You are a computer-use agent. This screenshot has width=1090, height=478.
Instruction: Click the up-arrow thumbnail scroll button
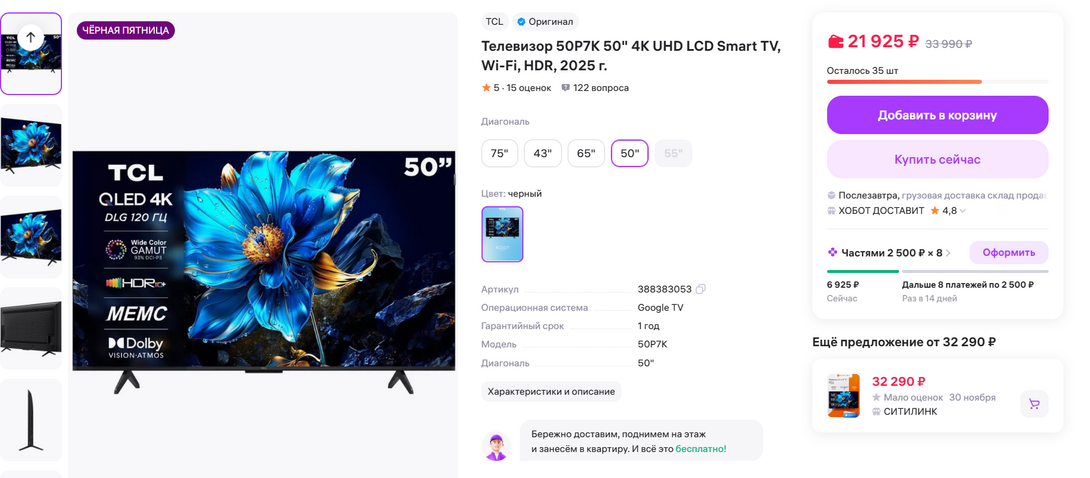click(x=31, y=38)
